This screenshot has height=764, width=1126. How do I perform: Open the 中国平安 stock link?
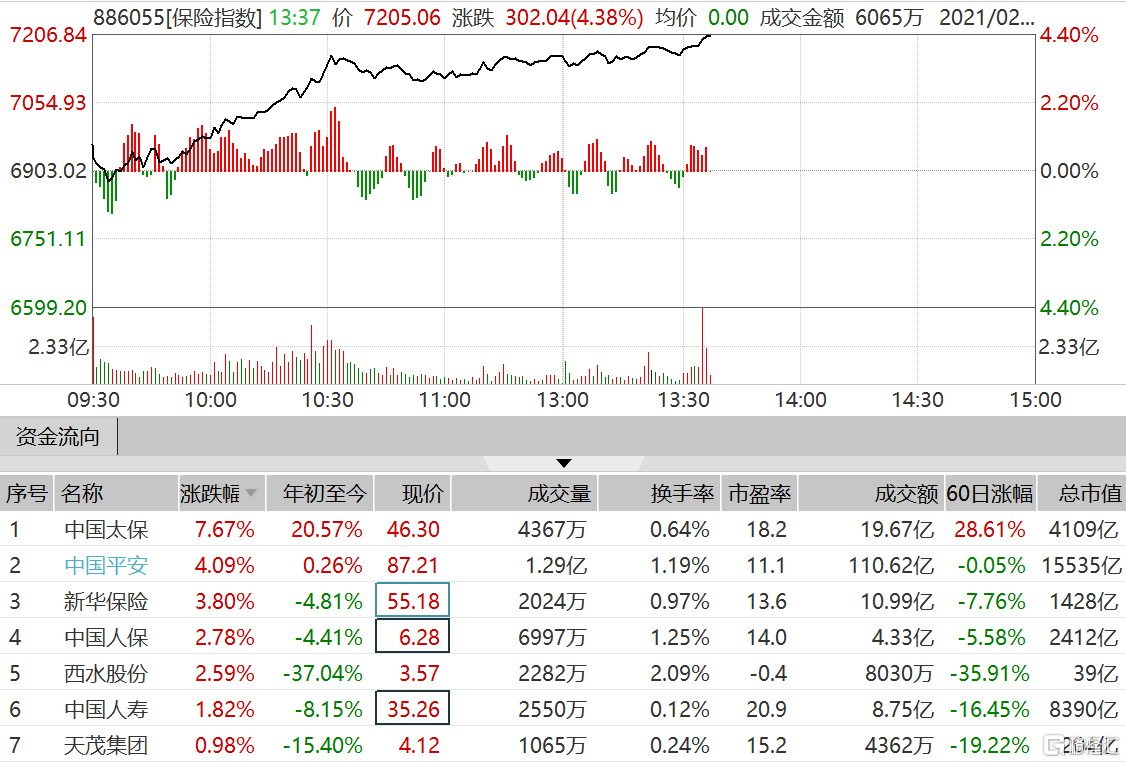click(x=106, y=565)
